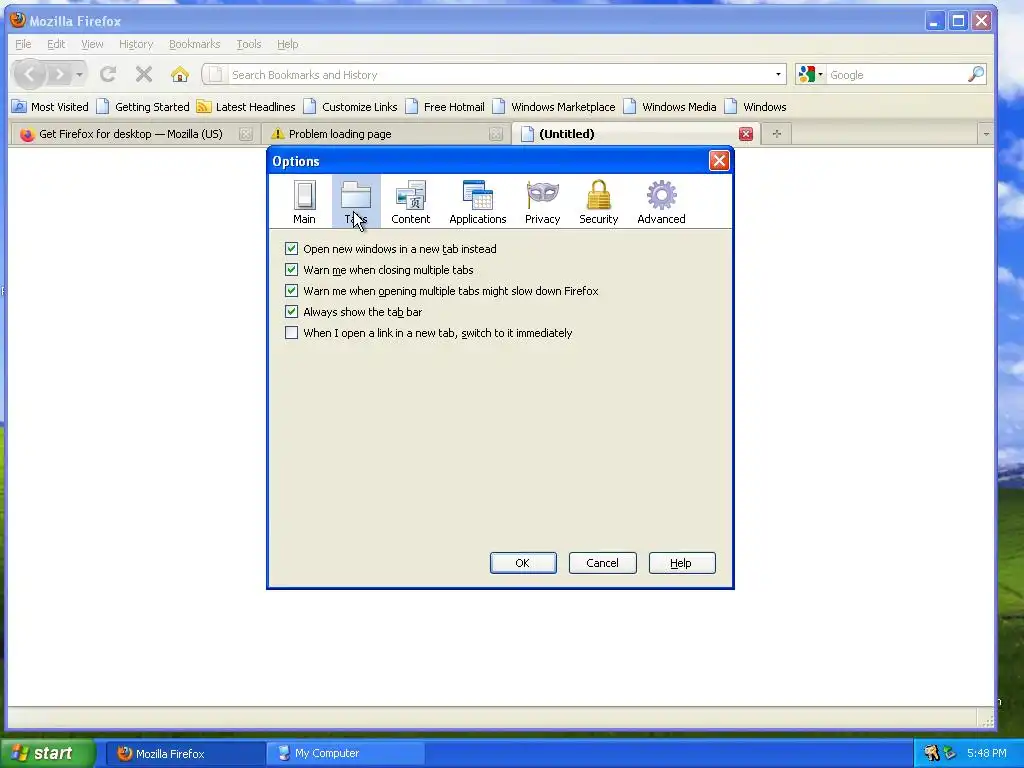
Task: Open the Most Visited bookmarks folder
Action: pyautogui.click(x=50, y=106)
